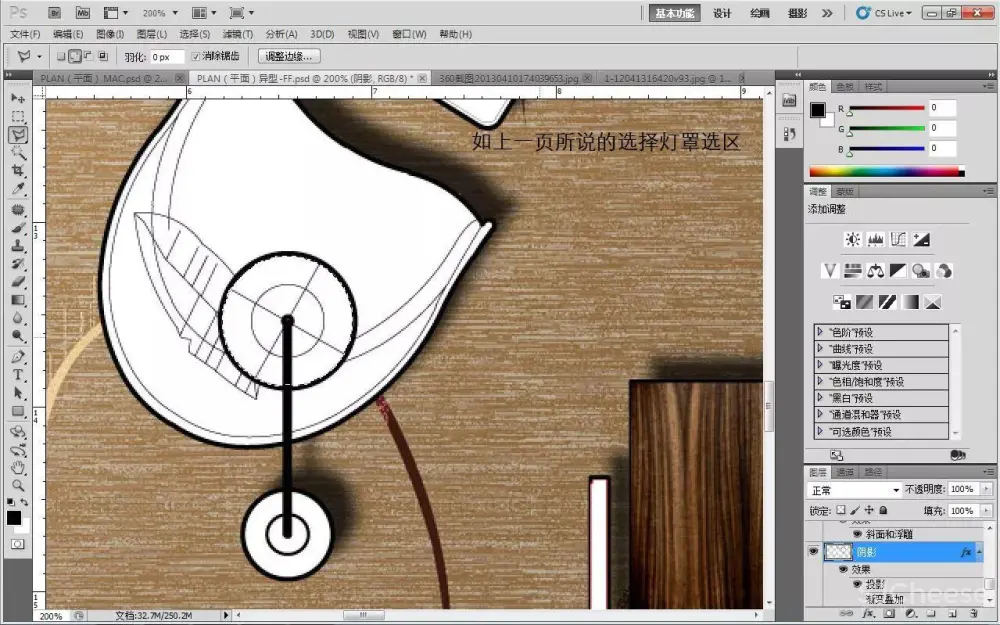Toggle visibility of 斜面和浮雕 effect

click(857, 535)
